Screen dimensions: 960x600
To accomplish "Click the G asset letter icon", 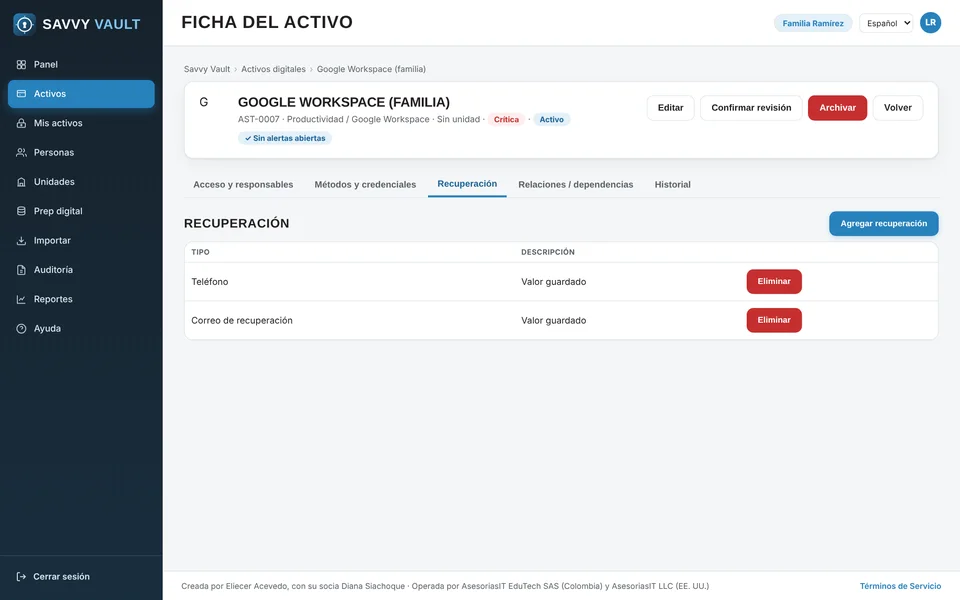I will pos(204,102).
